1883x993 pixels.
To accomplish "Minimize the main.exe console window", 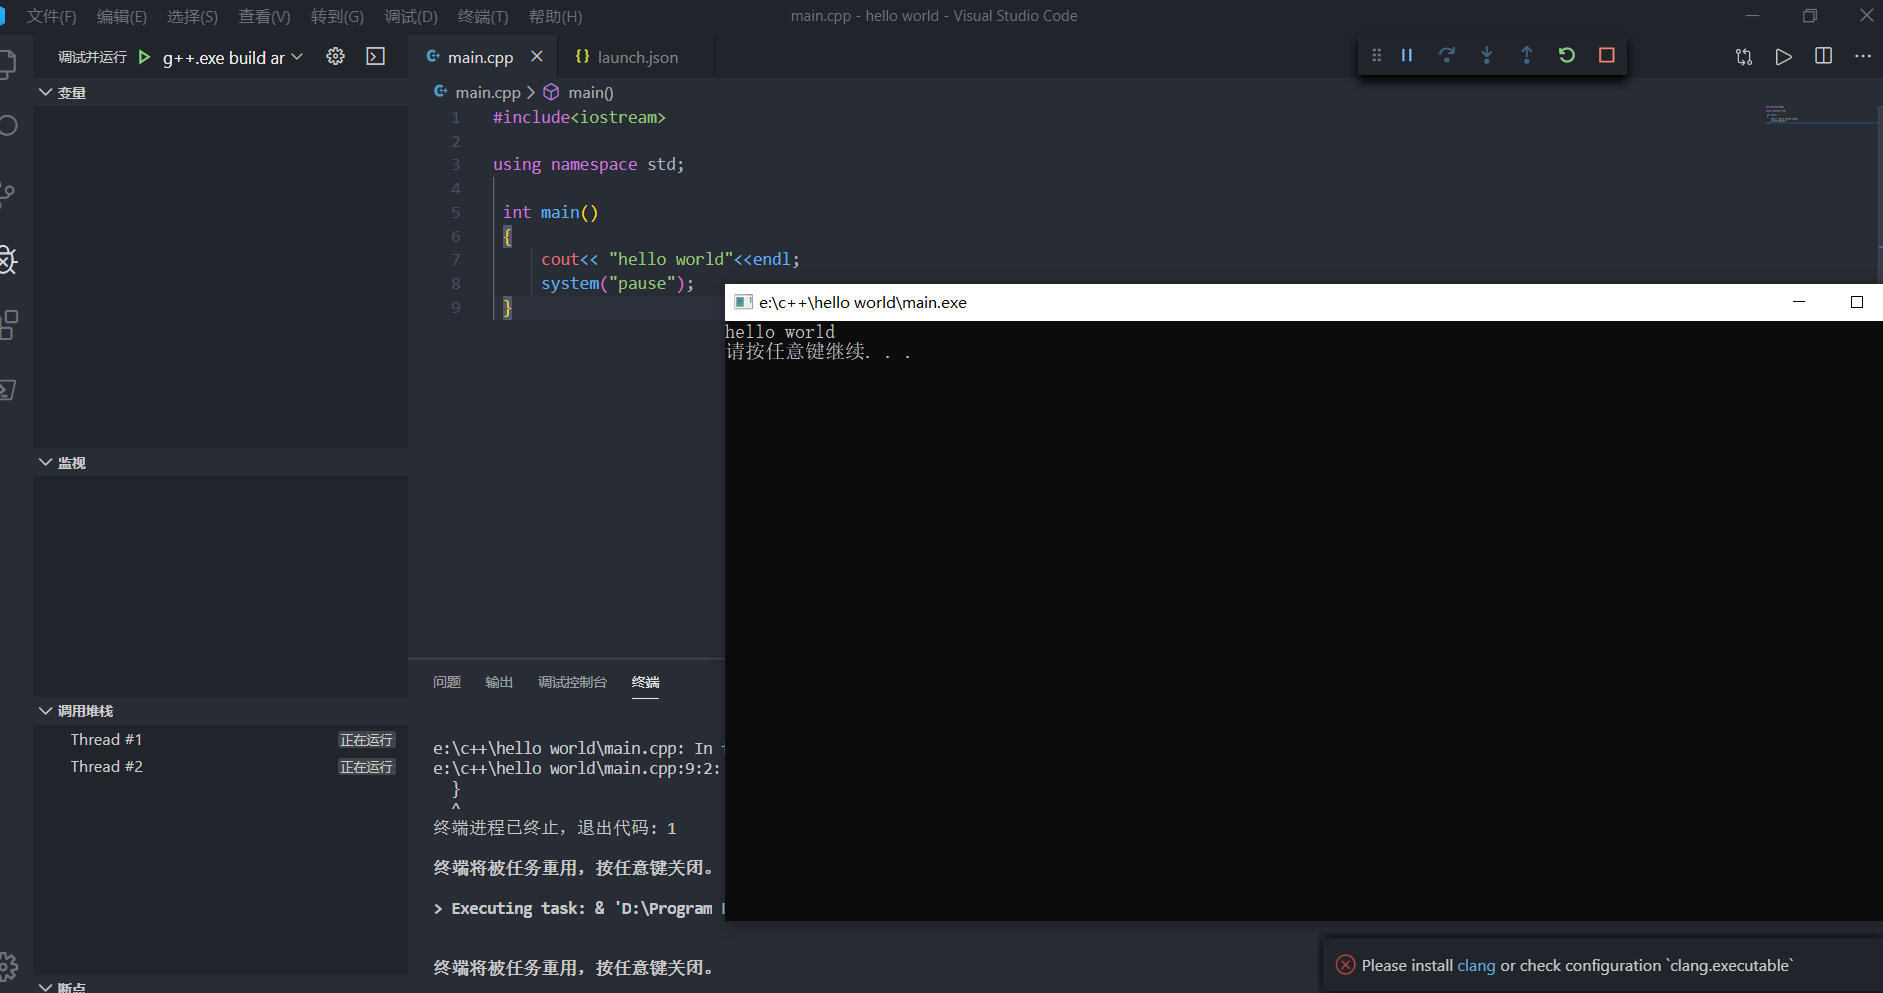I will tap(1799, 302).
